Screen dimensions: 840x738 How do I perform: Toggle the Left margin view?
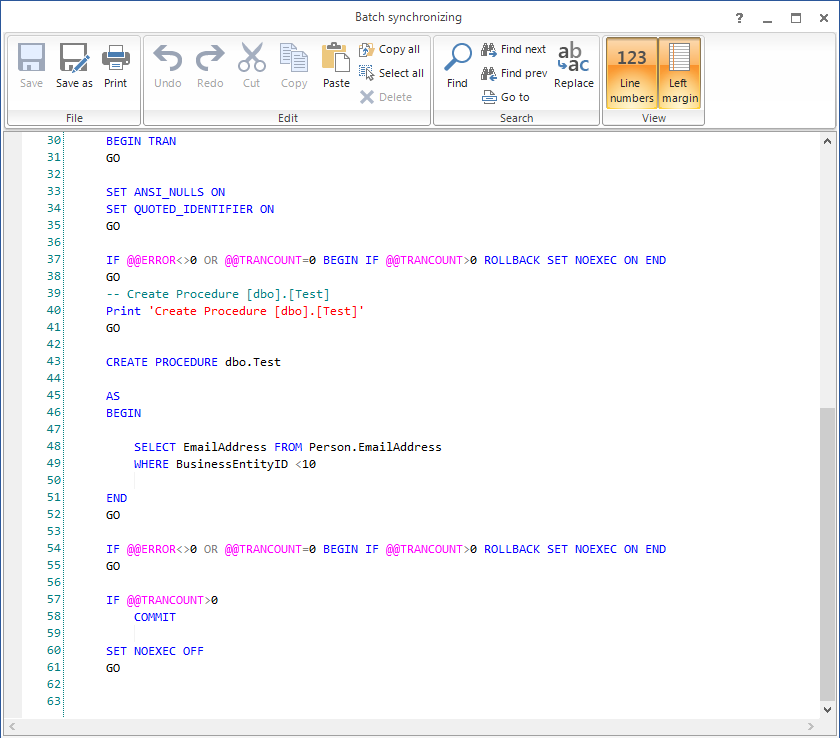tap(680, 72)
